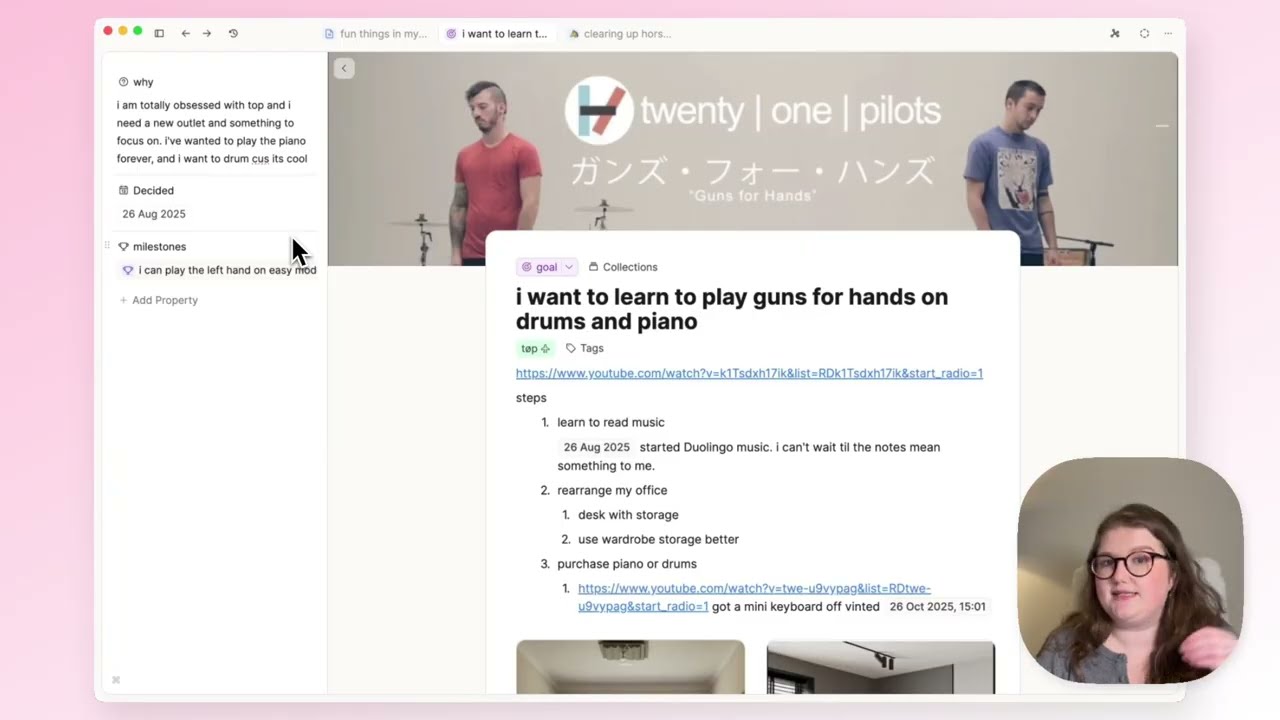Click the why description text field
This screenshot has height=720, width=1280.
(x=212, y=132)
